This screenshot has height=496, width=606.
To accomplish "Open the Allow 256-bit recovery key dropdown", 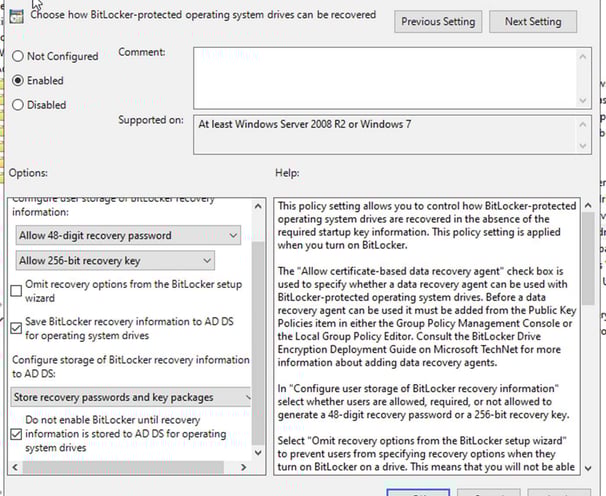I will (115, 261).
